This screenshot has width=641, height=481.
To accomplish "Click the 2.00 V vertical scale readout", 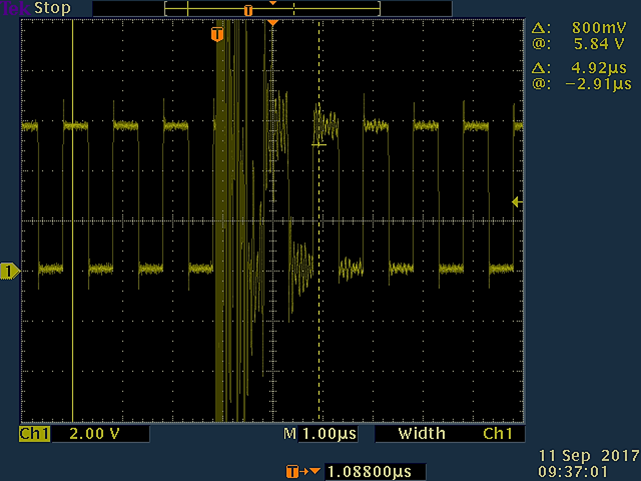I will click(x=94, y=434).
